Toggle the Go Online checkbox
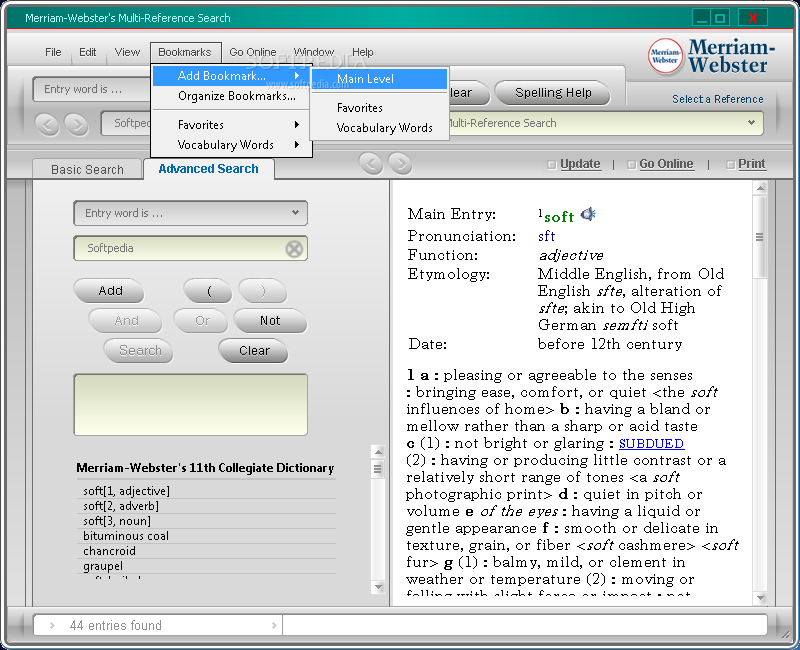Screen dimensions: 800x650 632,164
